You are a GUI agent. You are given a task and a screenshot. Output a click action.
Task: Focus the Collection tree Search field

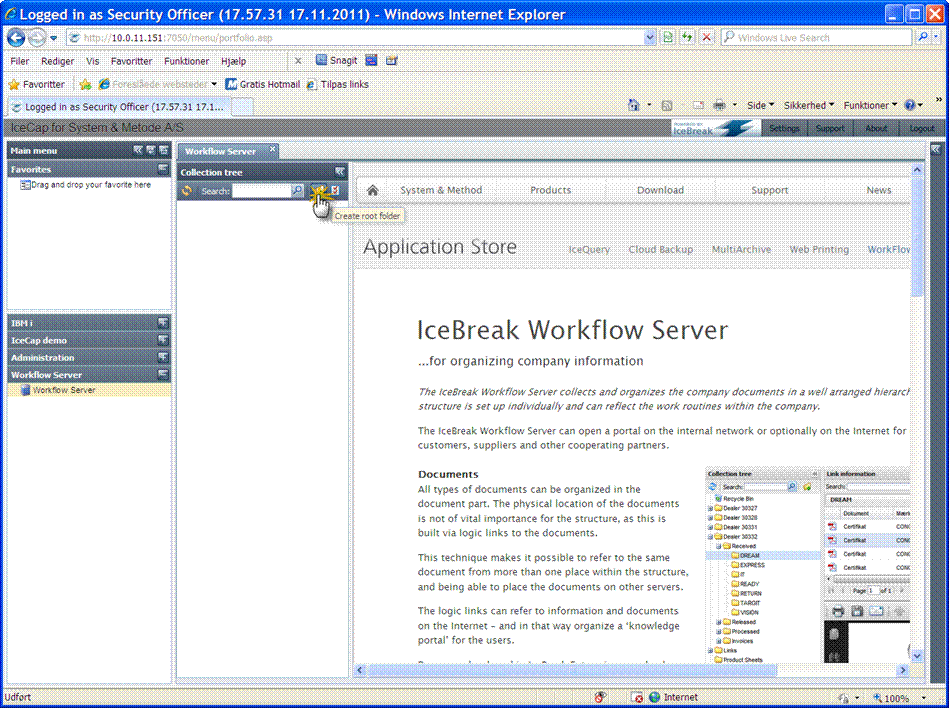261,191
